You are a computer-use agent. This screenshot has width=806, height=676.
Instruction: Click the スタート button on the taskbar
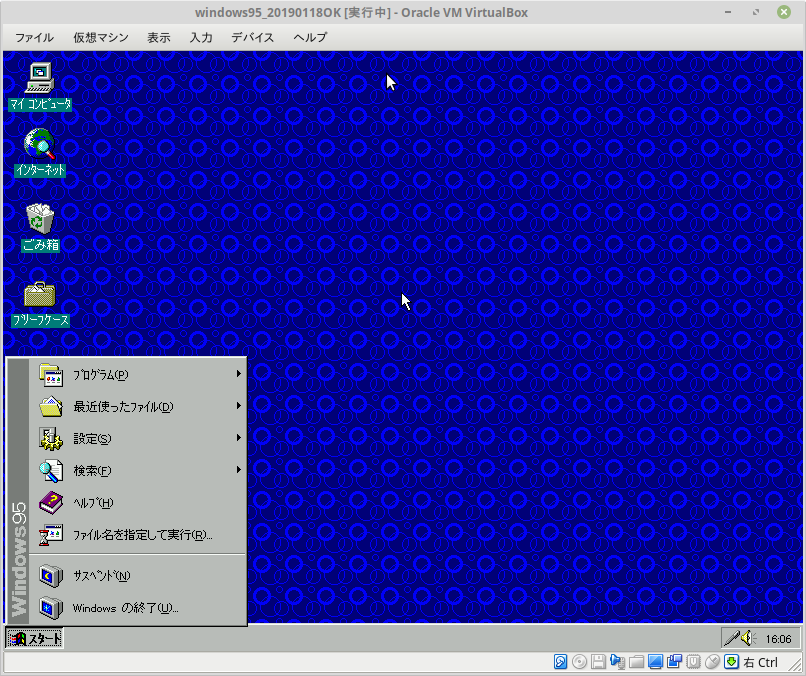pos(34,637)
